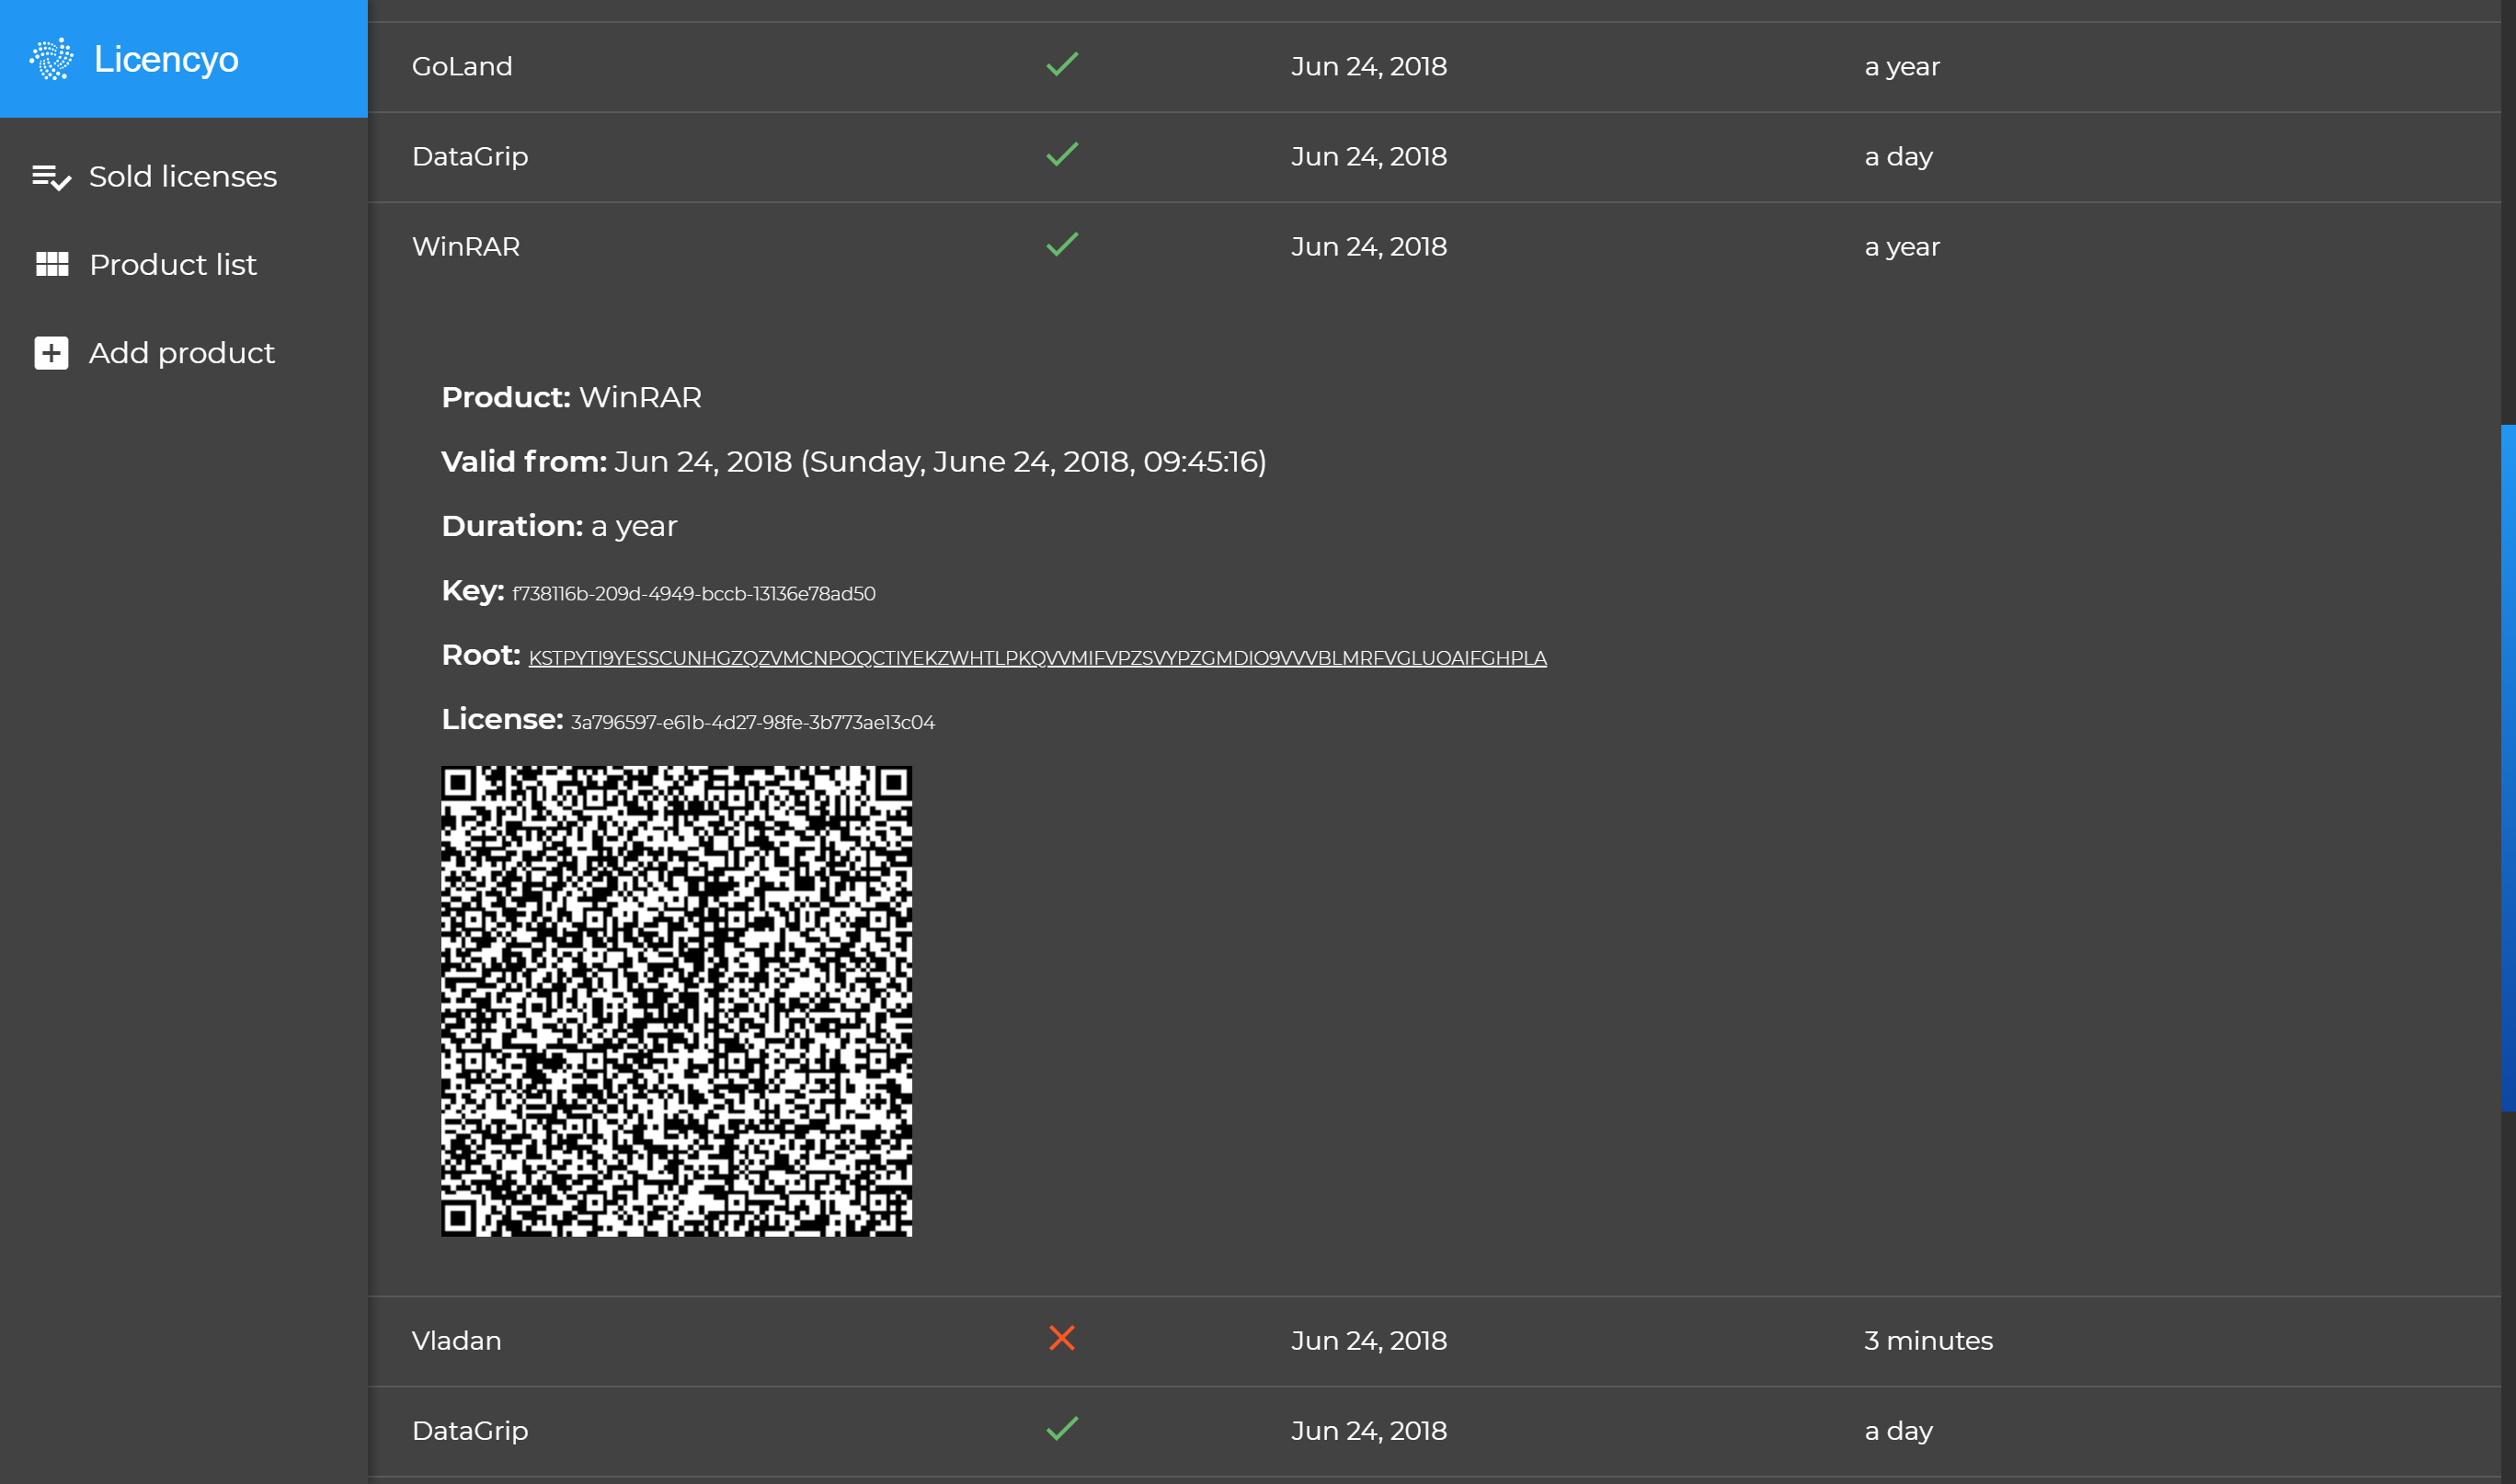Screen dimensions: 2516x1484
Task: Click the green checkmark in WinRAR row
Action: tap(1061, 245)
